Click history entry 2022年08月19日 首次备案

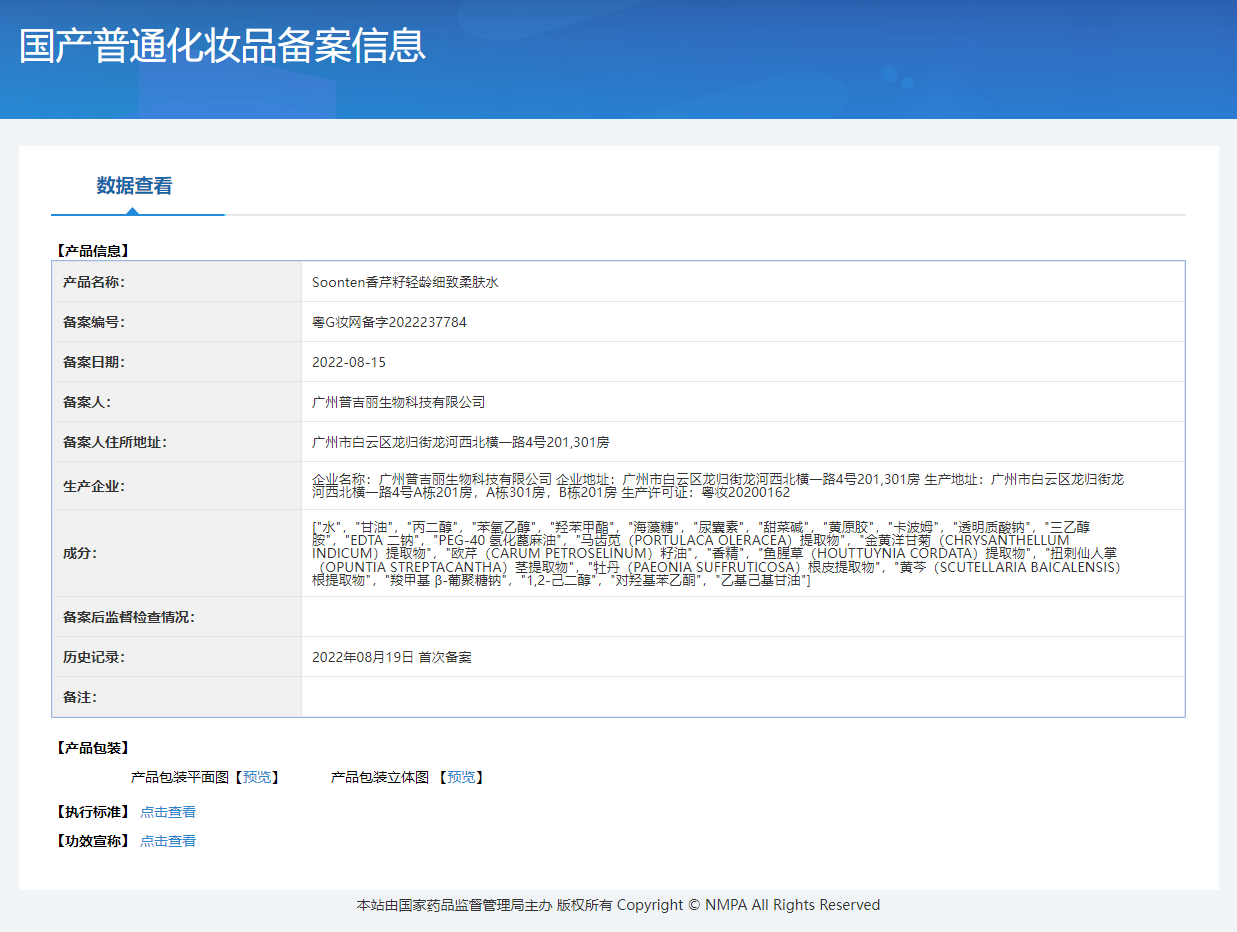(391, 657)
